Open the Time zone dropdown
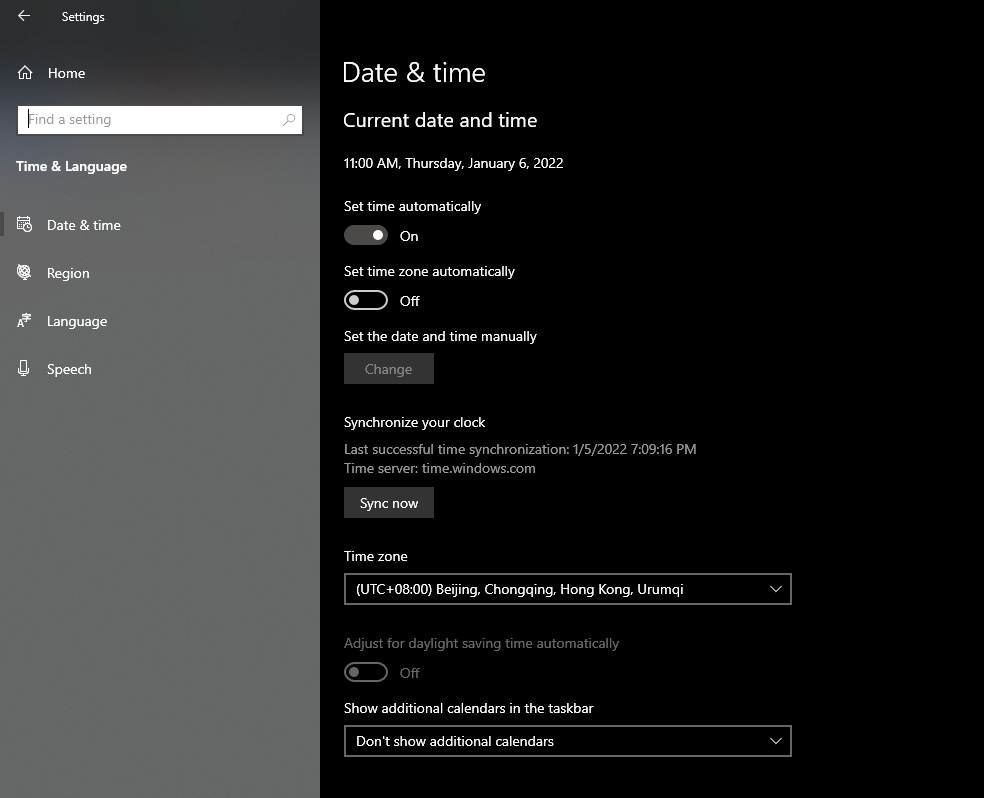984x798 pixels. (567, 589)
